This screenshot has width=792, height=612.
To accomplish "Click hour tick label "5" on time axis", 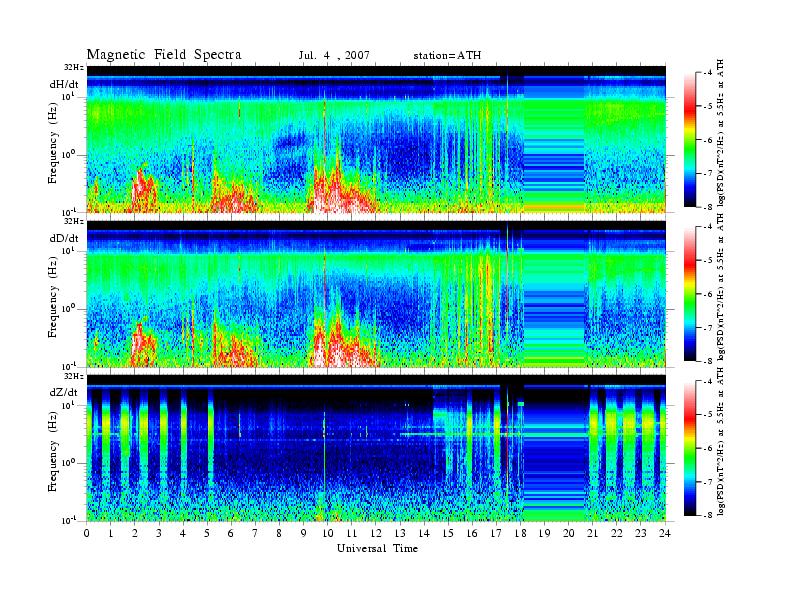I will pyautogui.click(x=207, y=533).
